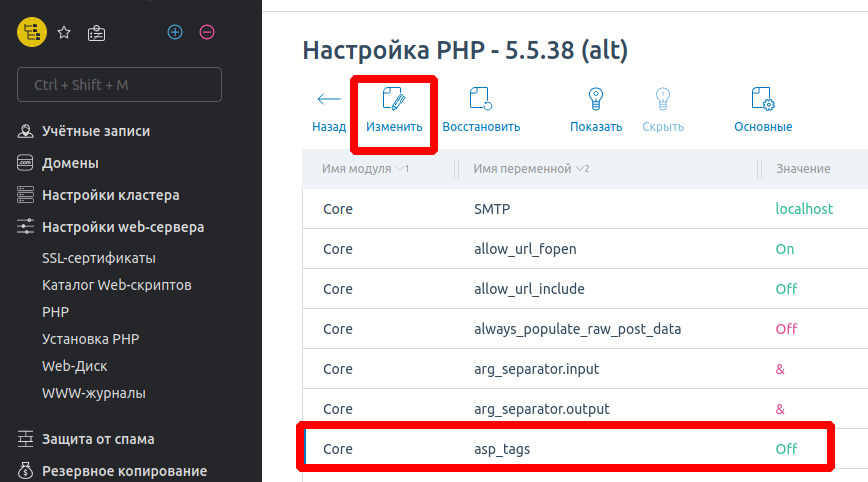Viewport: 868px width, 482px height.
Task: Open Резервное копирование section
Action: click(x=125, y=471)
